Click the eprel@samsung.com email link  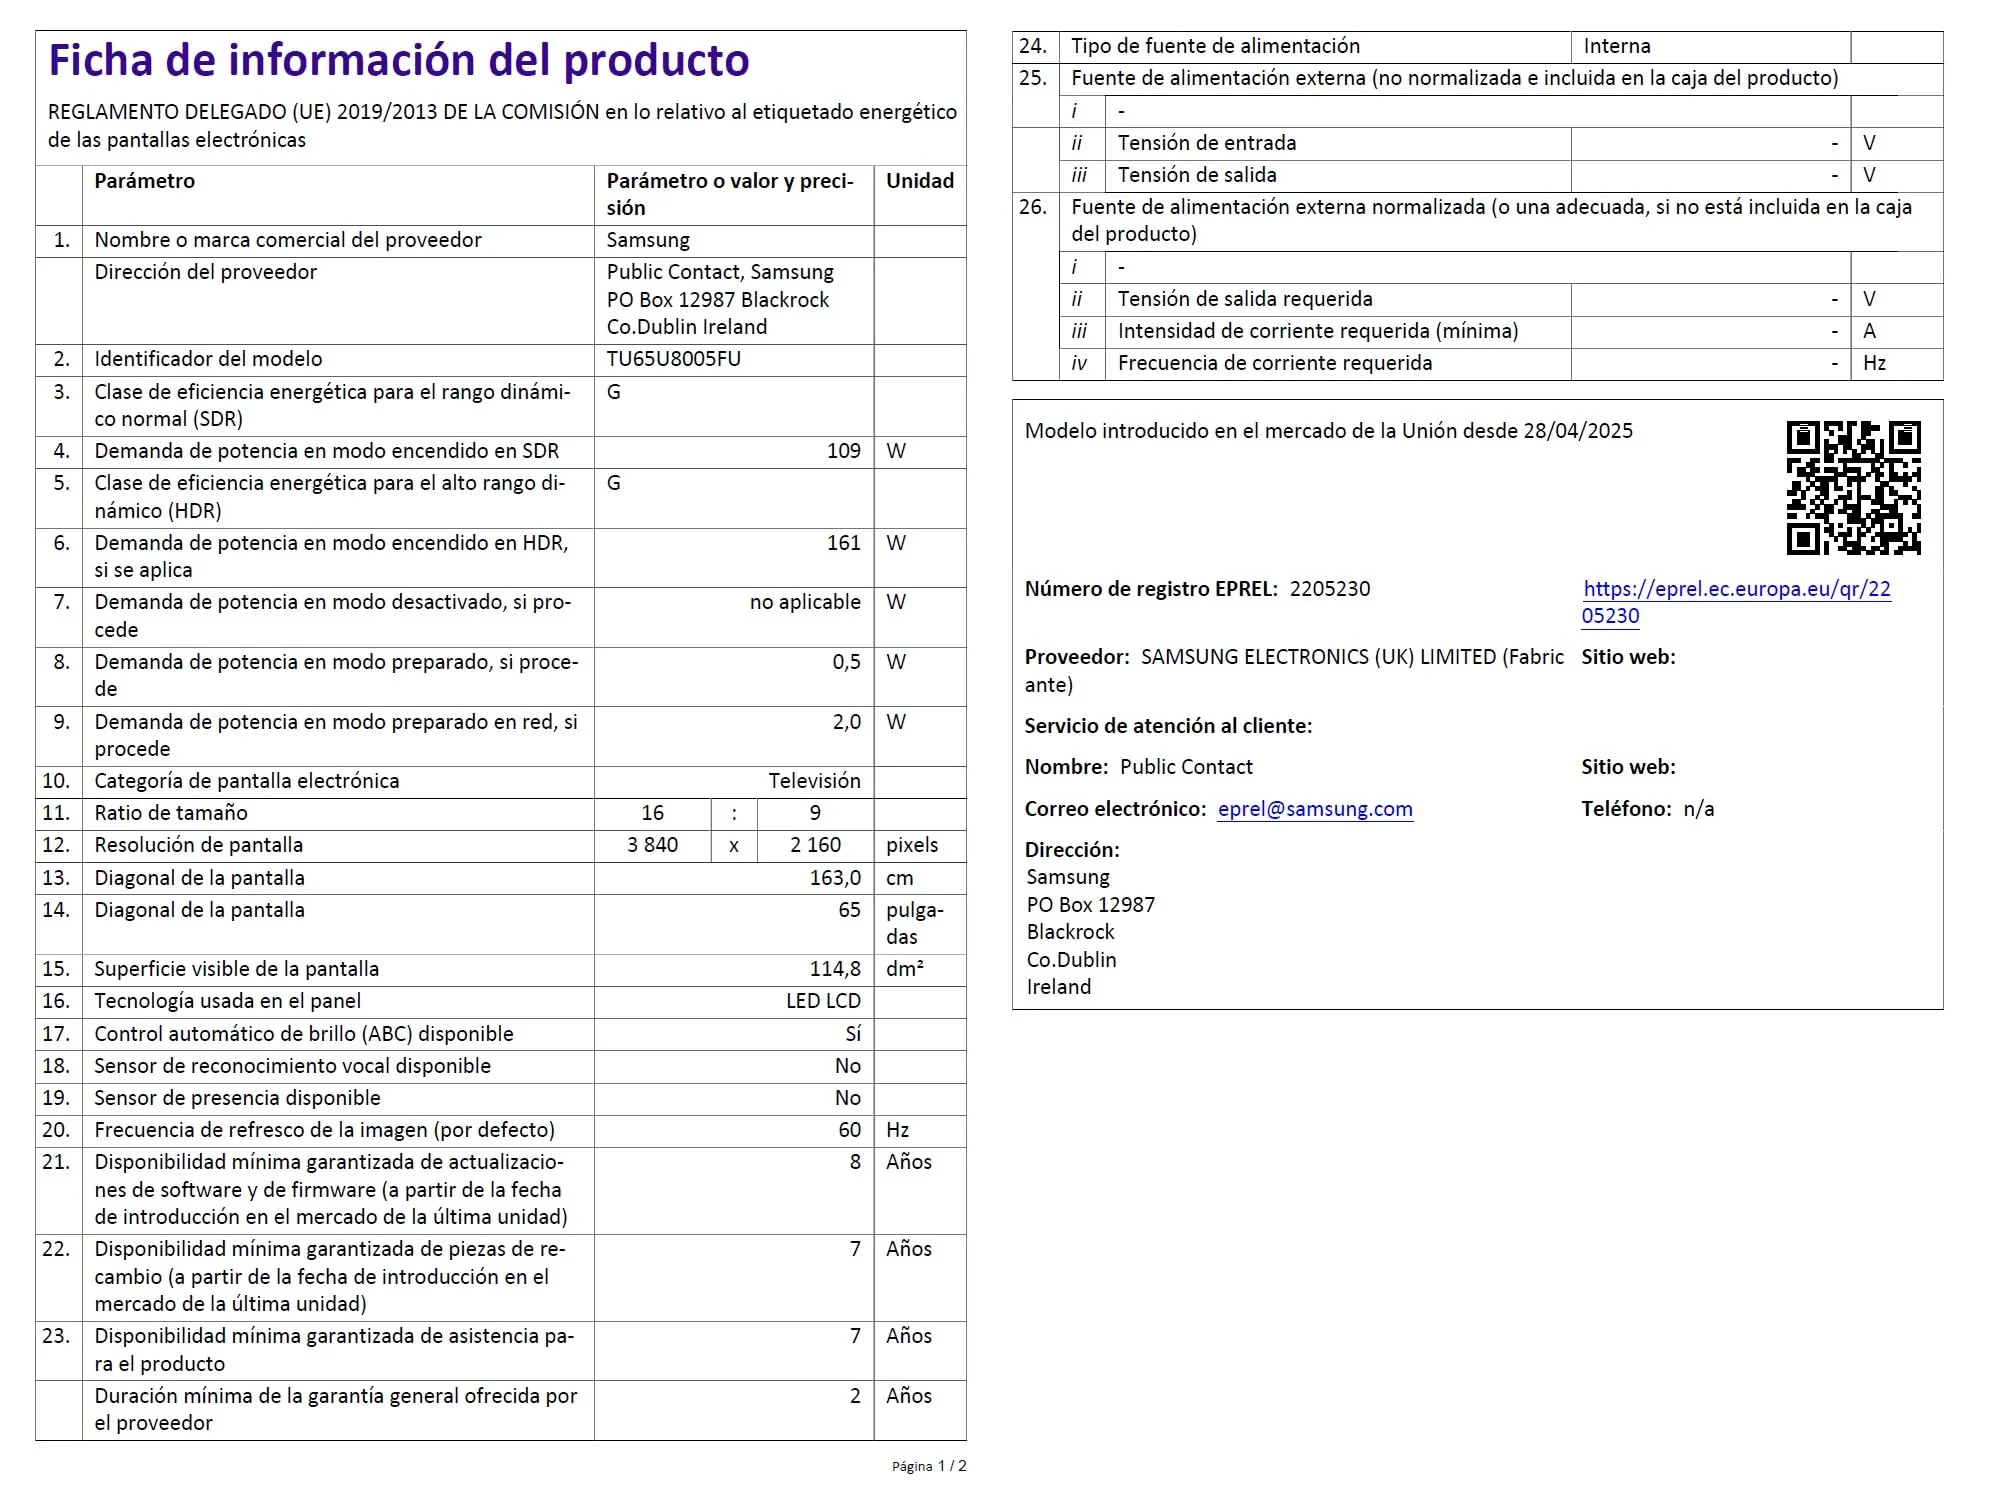coord(1314,809)
